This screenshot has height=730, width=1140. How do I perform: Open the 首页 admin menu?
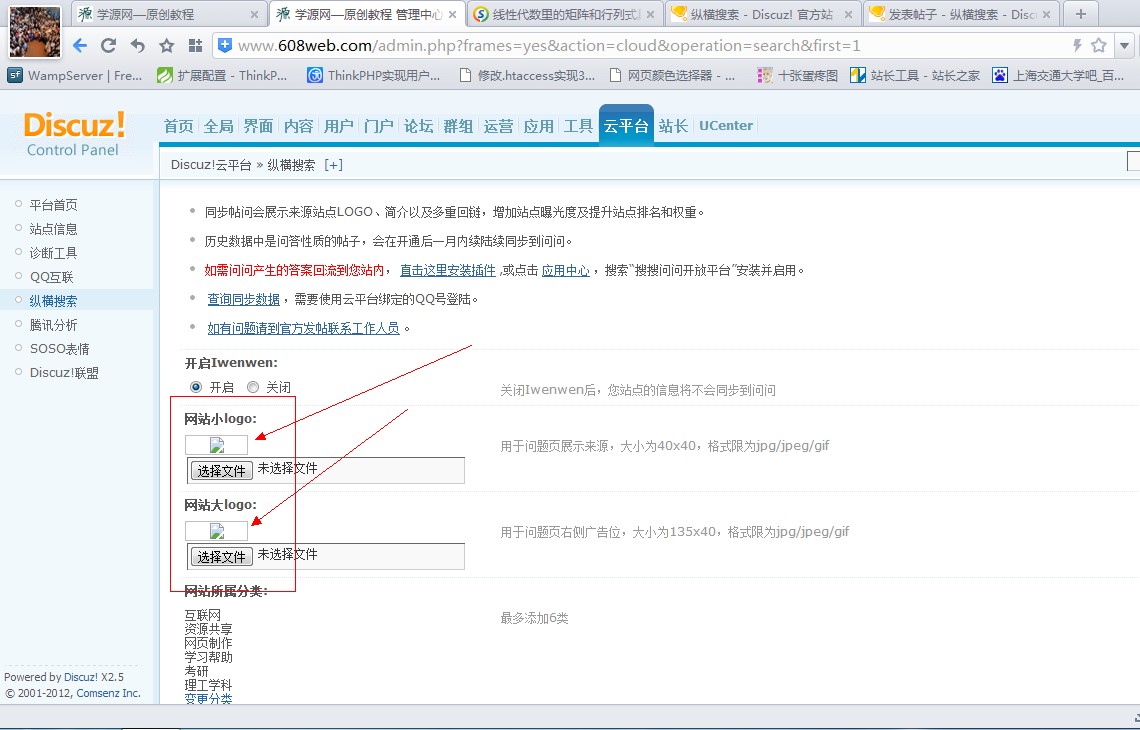click(178, 127)
